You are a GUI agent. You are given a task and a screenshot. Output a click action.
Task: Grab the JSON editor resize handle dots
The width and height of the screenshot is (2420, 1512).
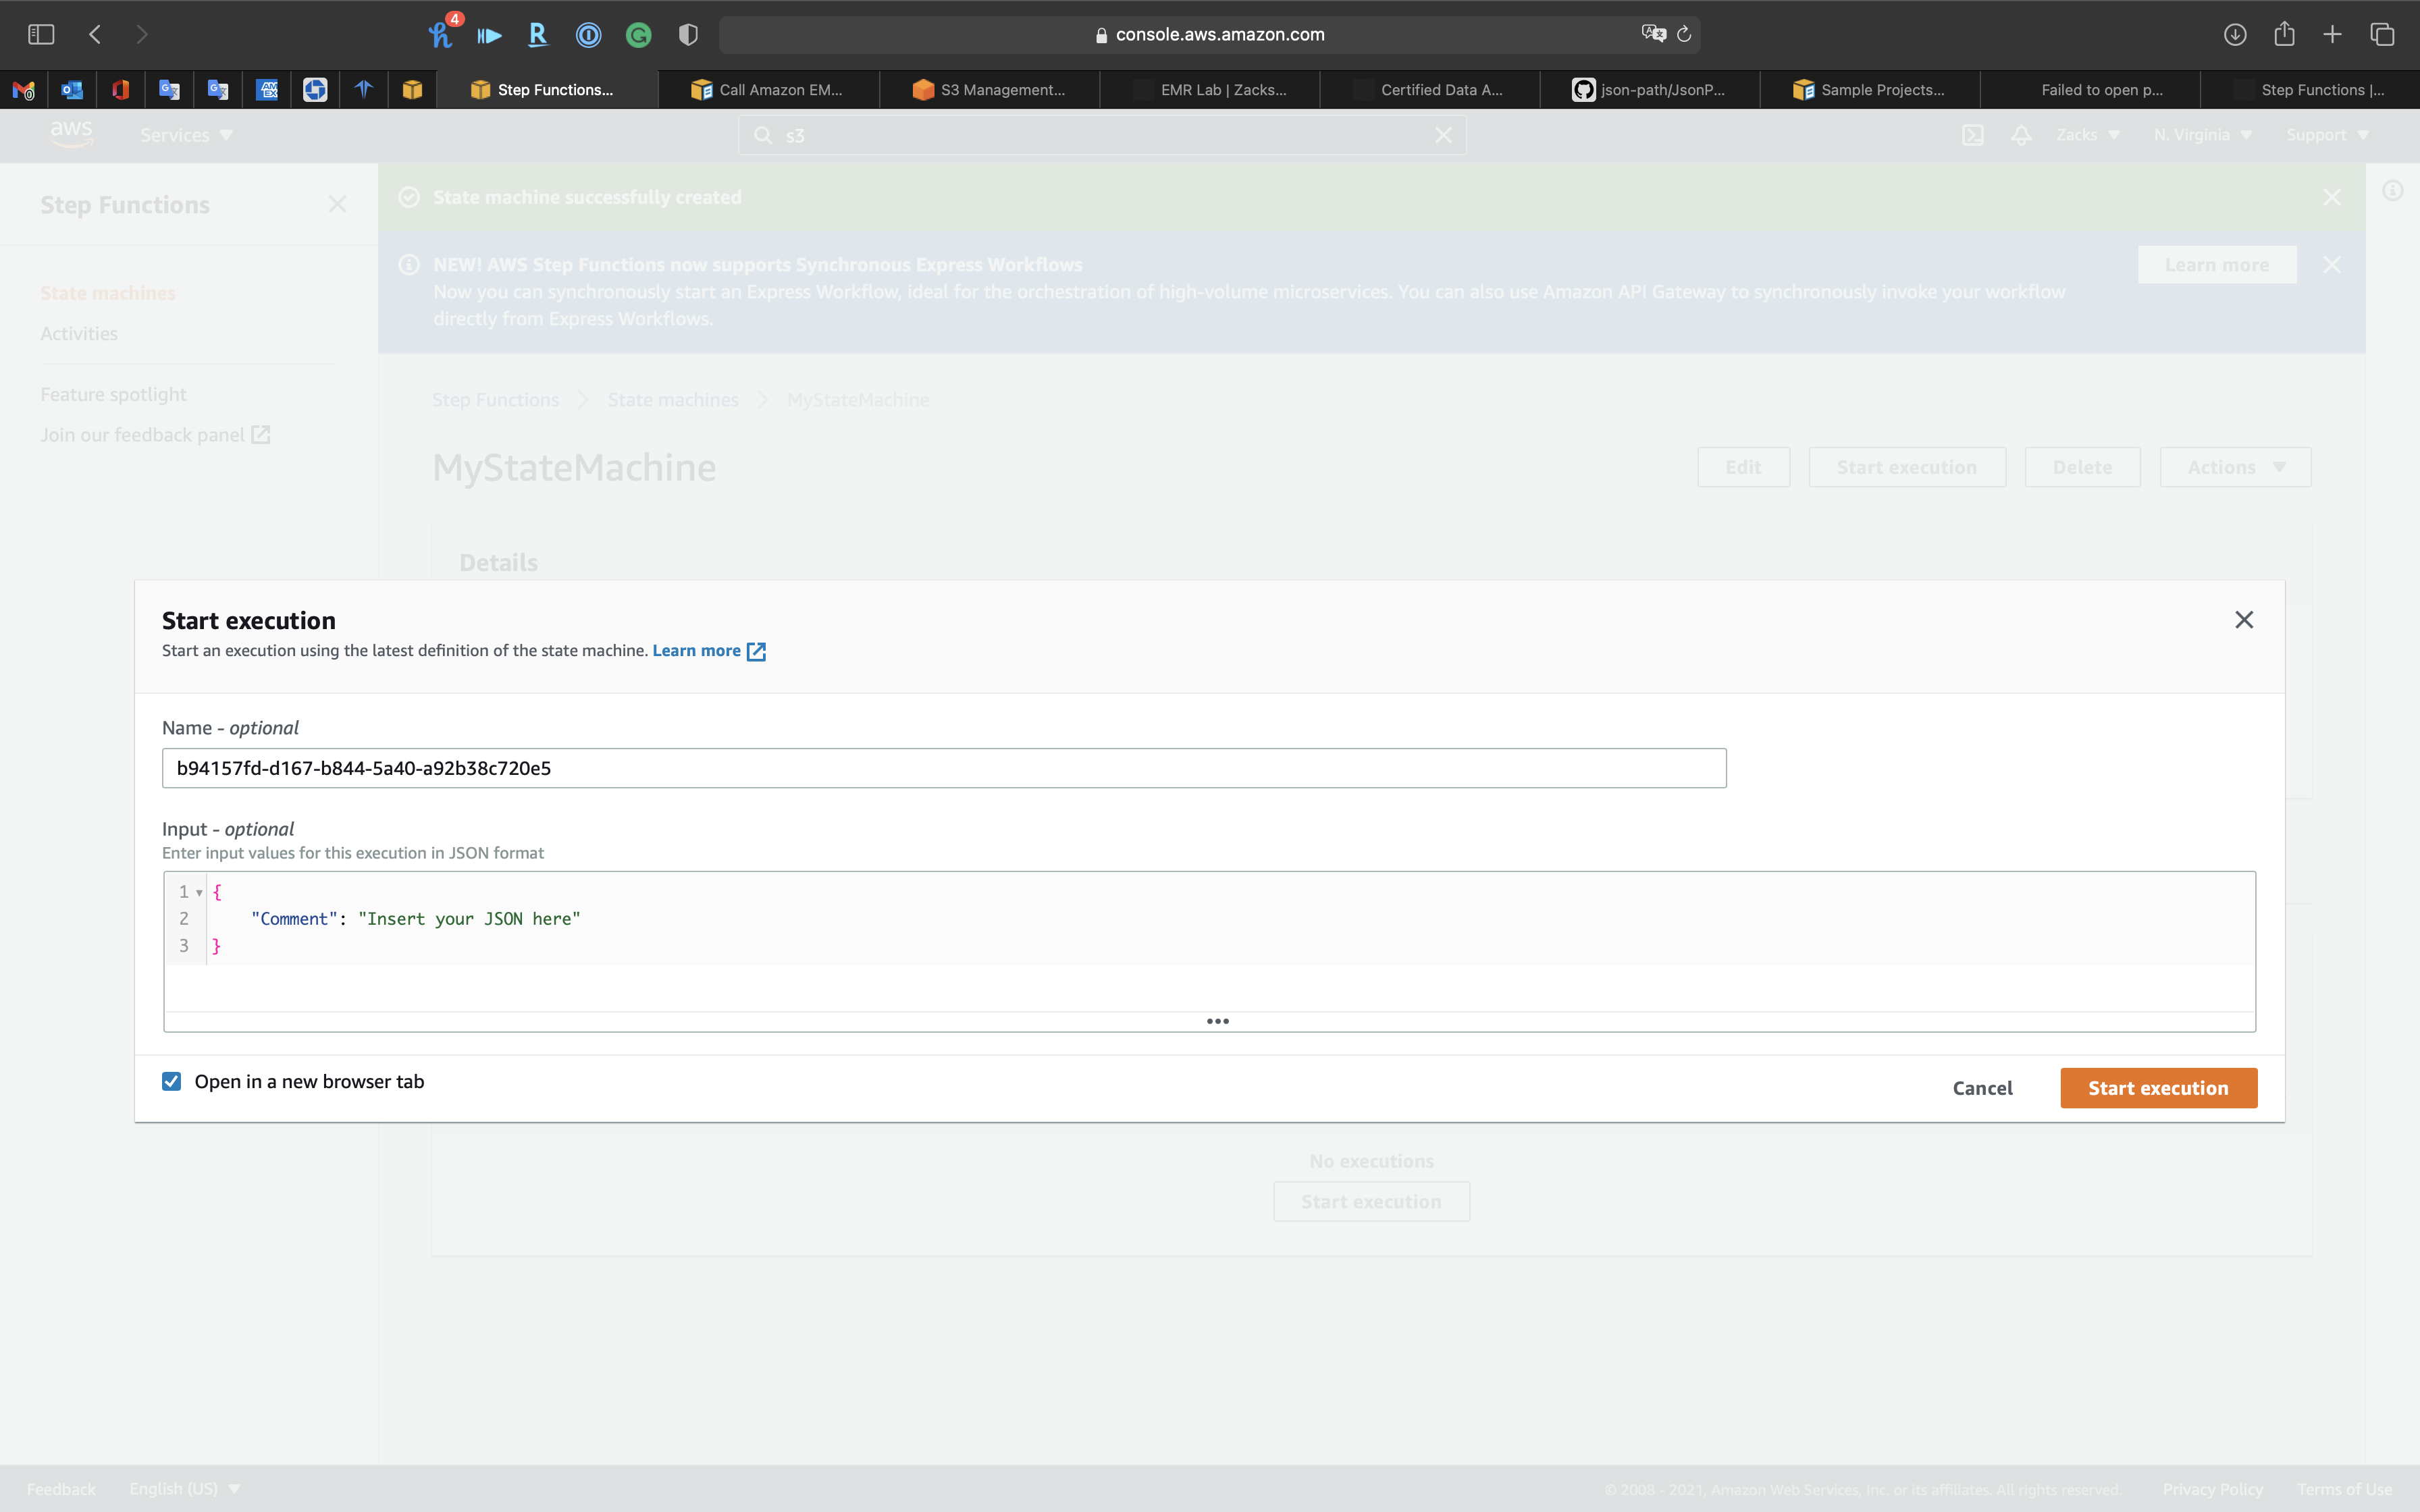pyautogui.click(x=1217, y=1021)
